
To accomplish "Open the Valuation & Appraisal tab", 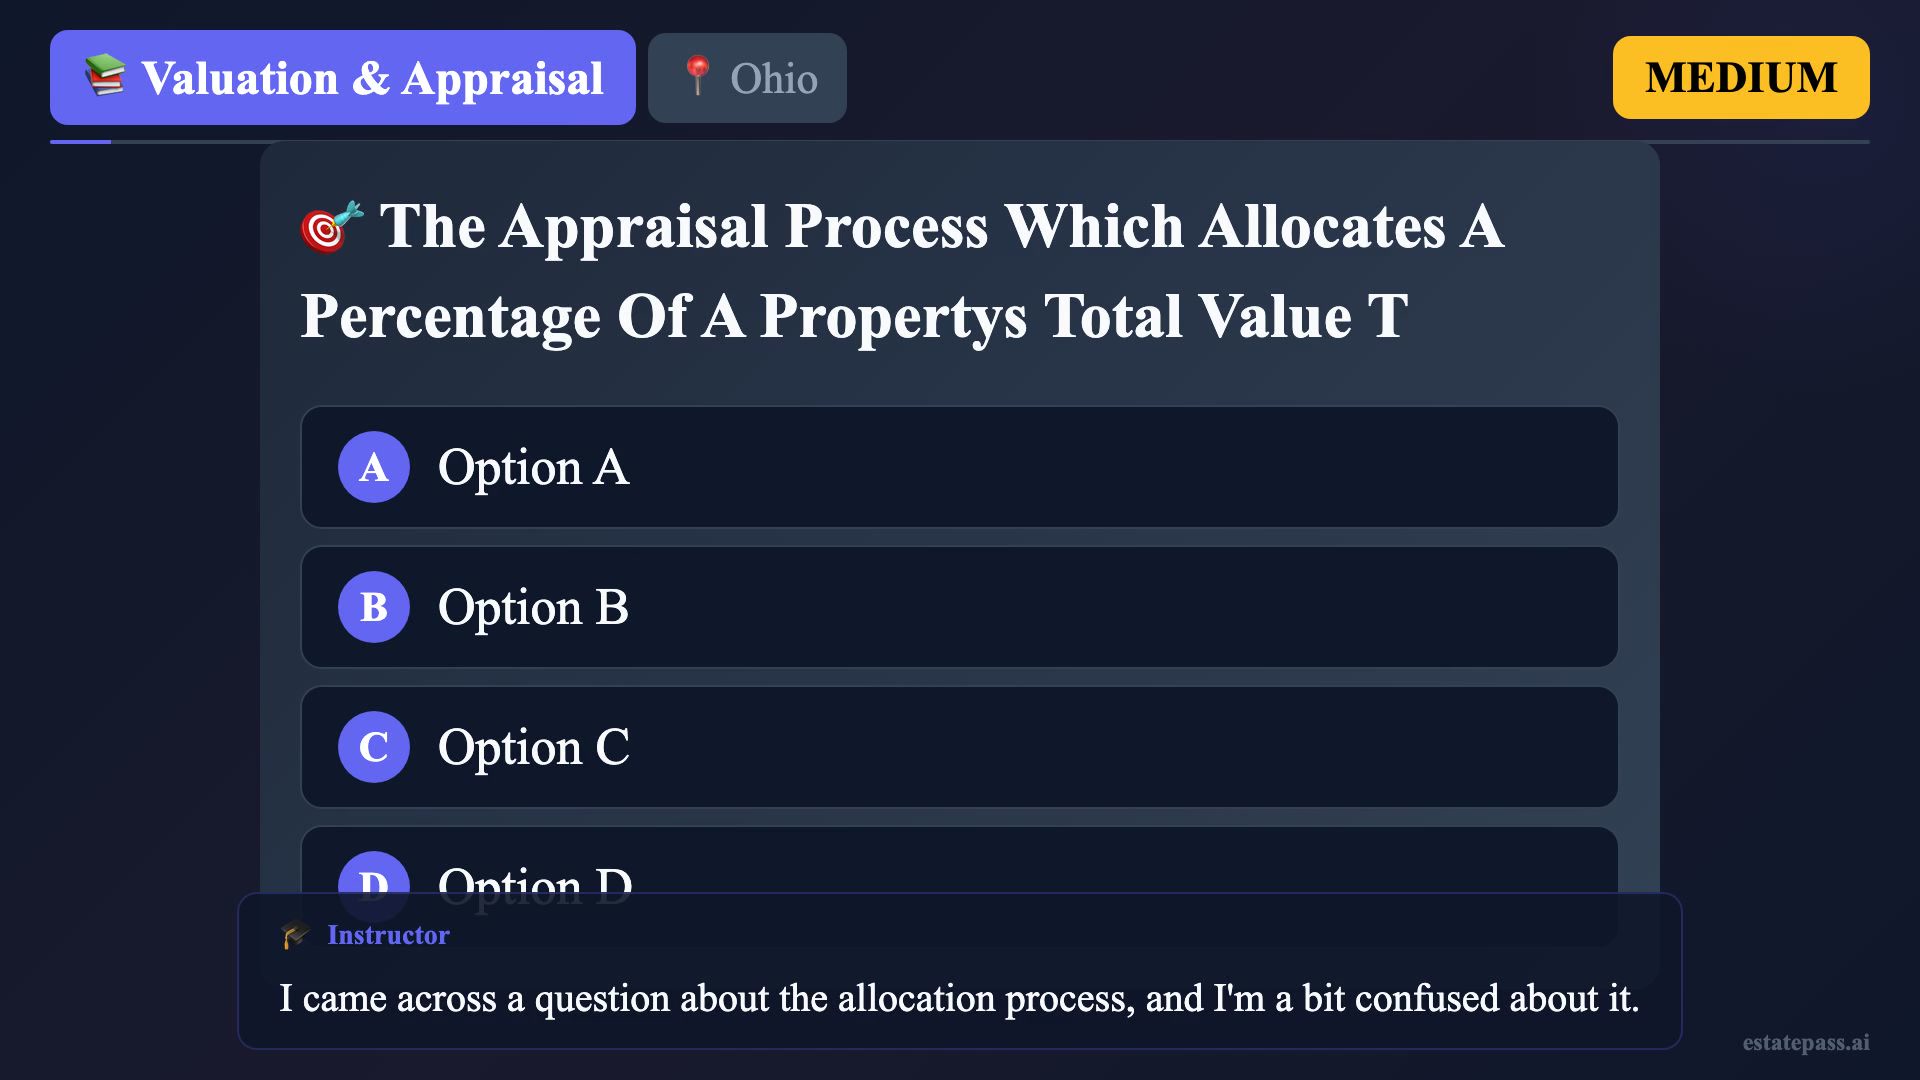I will 343,78.
